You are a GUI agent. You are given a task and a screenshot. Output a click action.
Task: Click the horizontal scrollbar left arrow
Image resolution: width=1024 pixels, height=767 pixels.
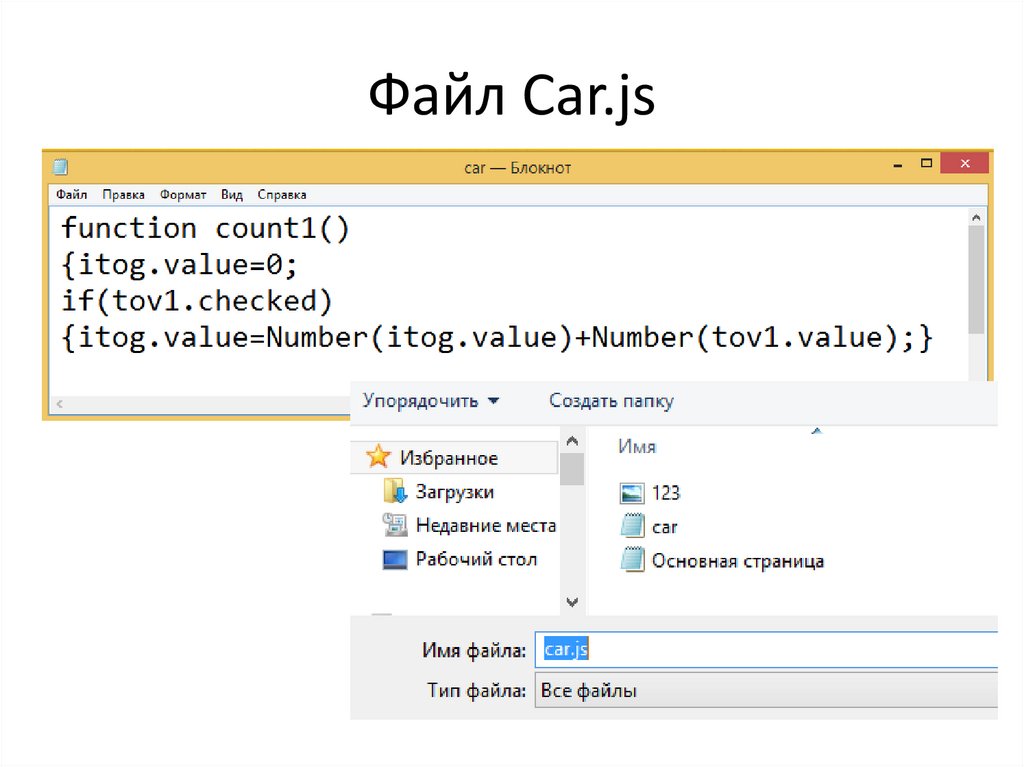[59, 404]
